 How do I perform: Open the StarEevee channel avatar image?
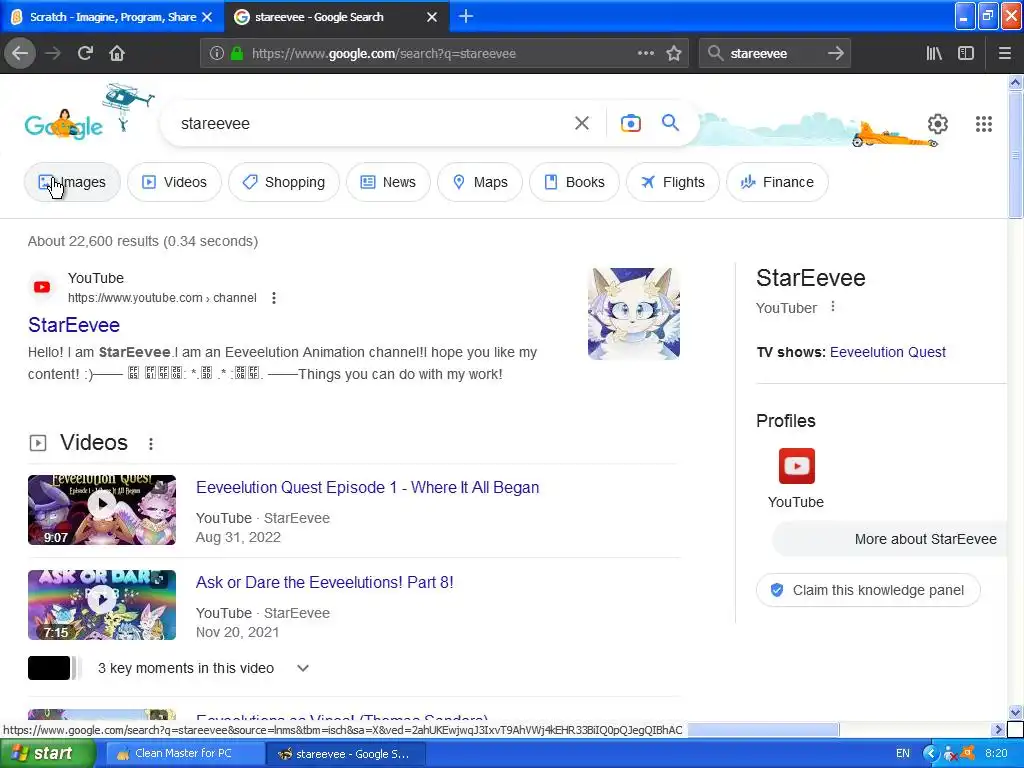633,313
